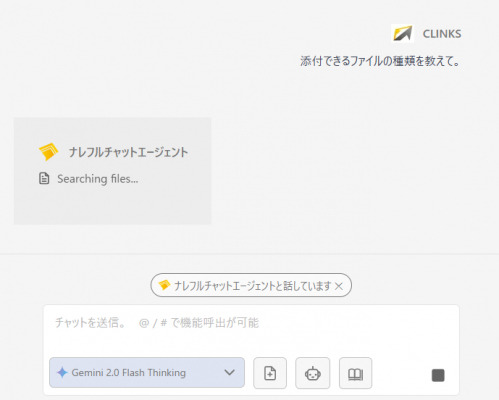The width and height of the screenshot is (499, 400).
Task: Click the CLINKS user name label
Action: click(x=442, y=34)
